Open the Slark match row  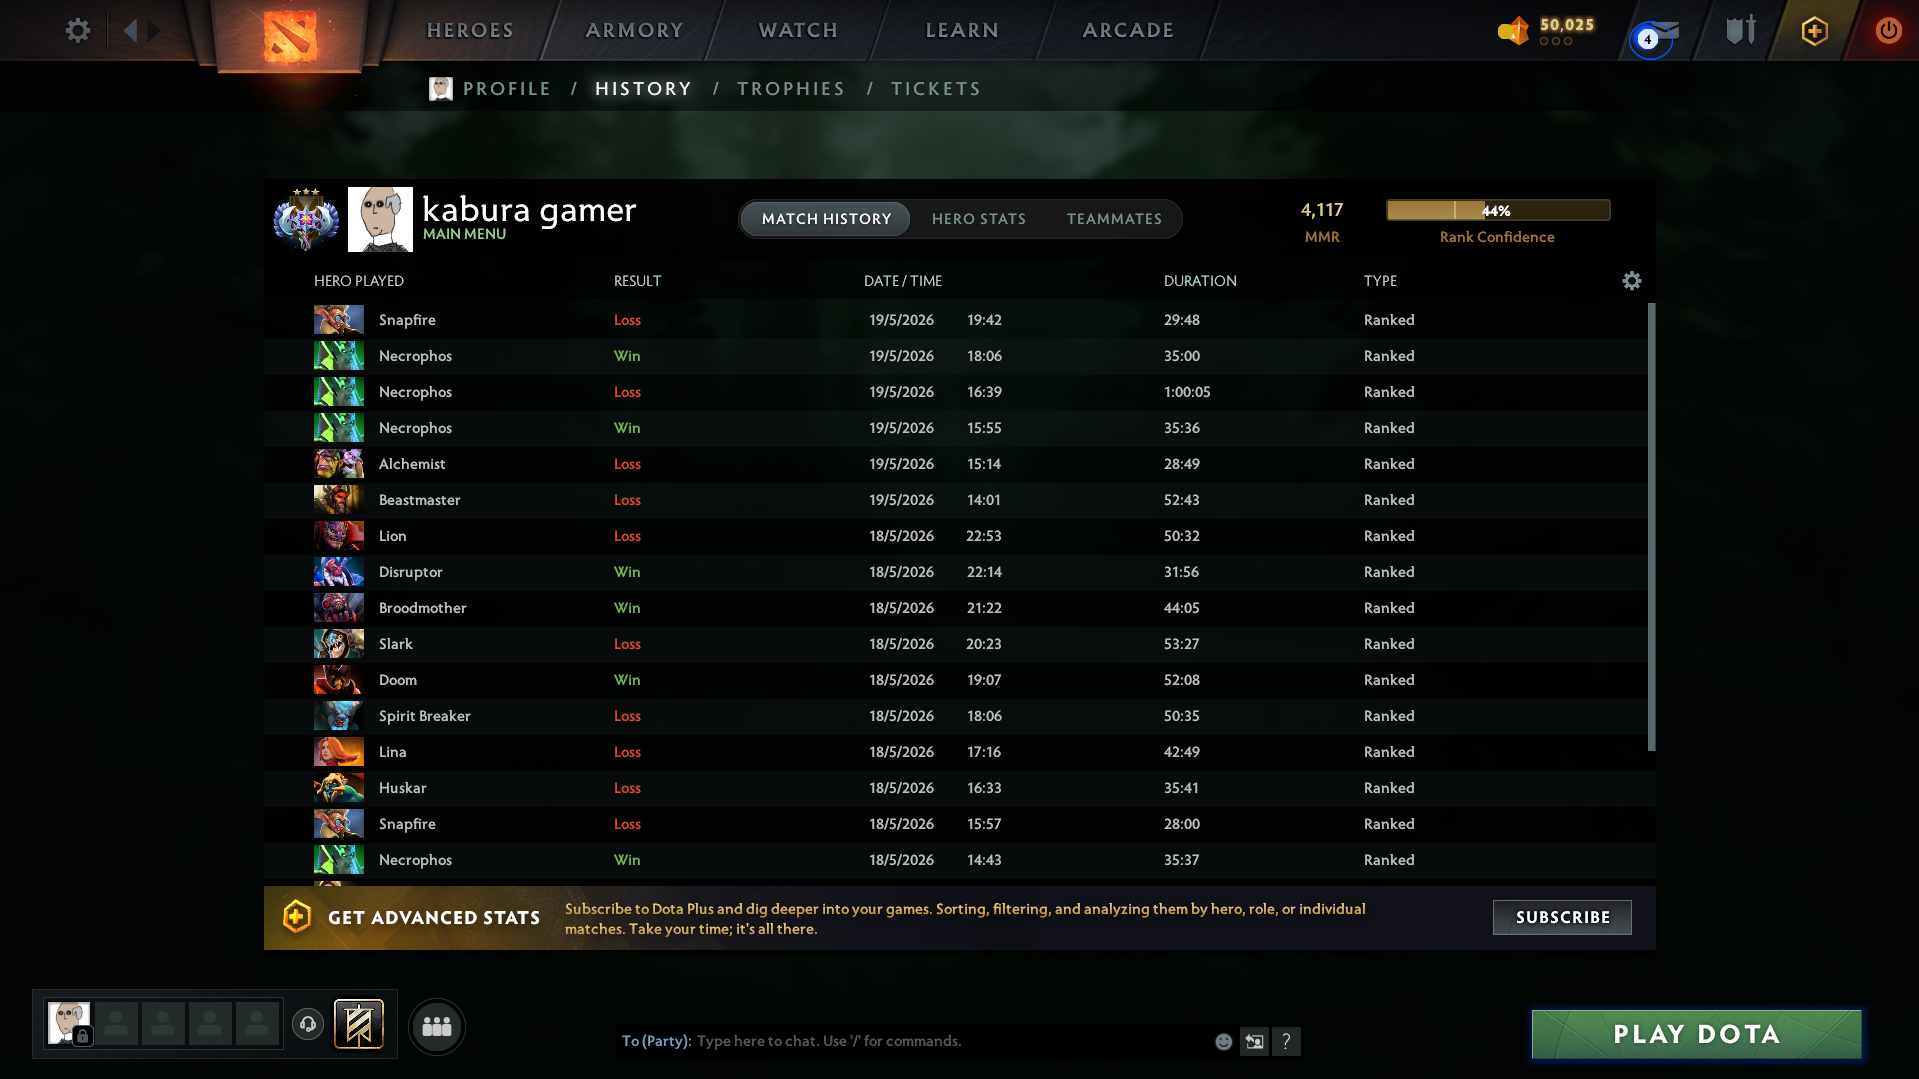click(x=955, y=644)
